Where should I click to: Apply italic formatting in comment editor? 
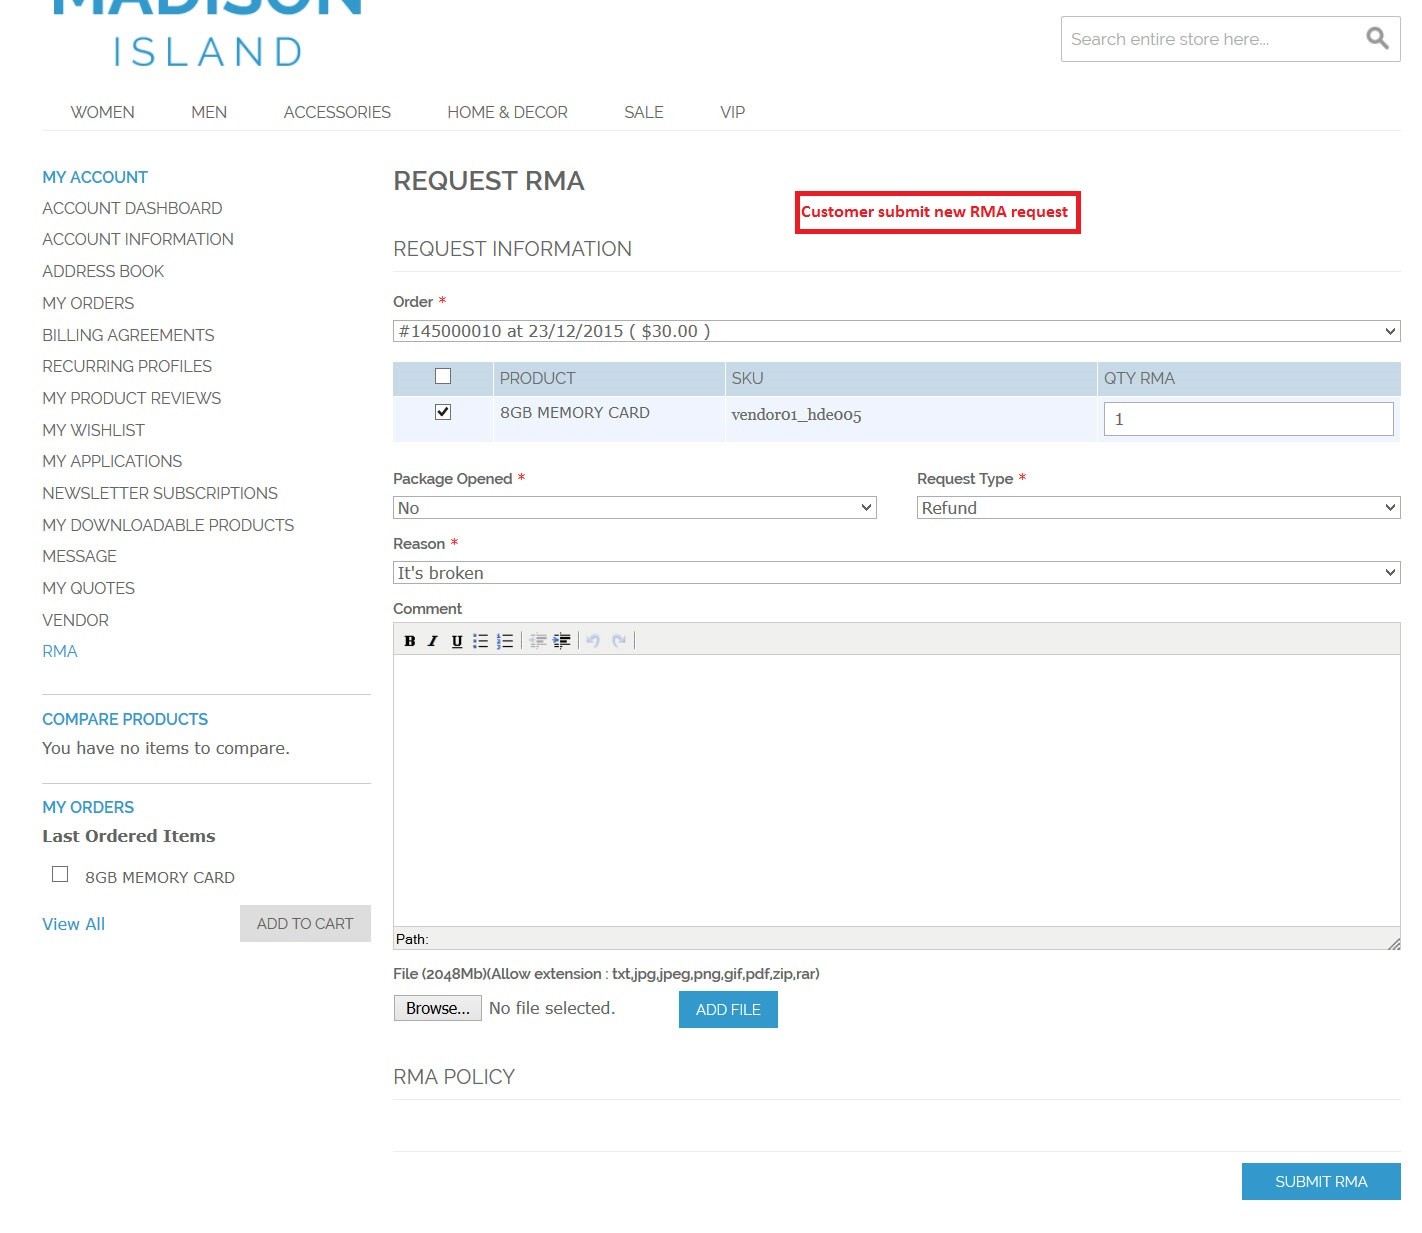pos(433,641)
